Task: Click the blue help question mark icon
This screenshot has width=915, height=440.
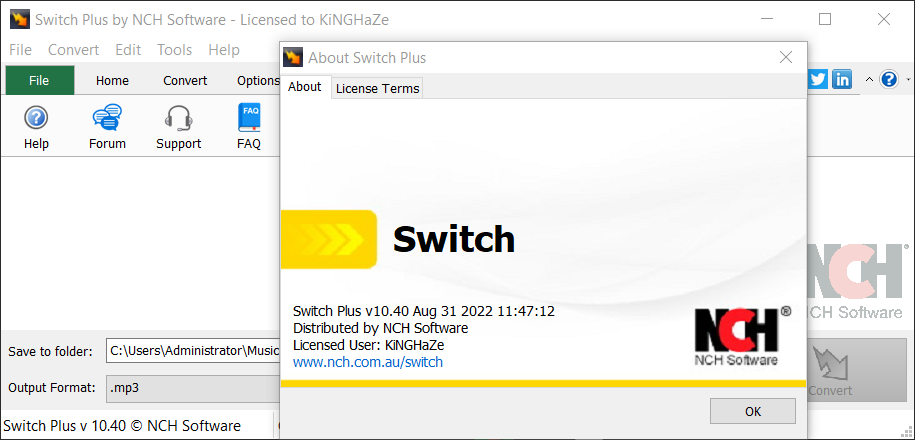Action: coord(889,79)
